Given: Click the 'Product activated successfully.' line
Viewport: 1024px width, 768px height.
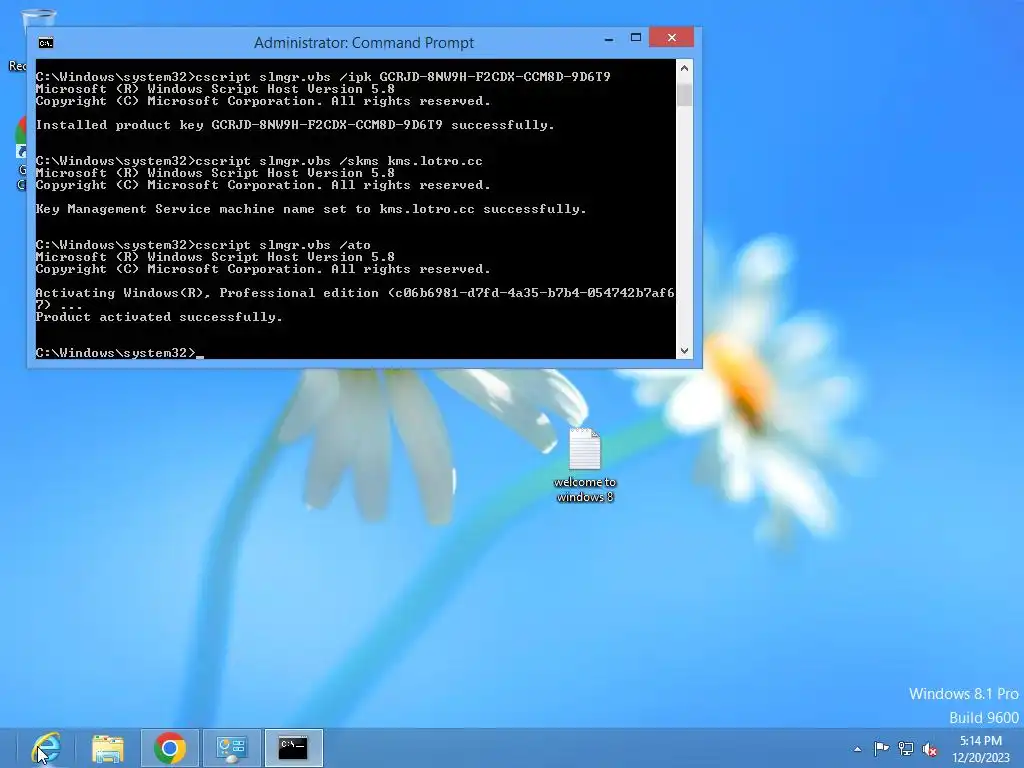Looking at the screenshot, I should 159,317.
